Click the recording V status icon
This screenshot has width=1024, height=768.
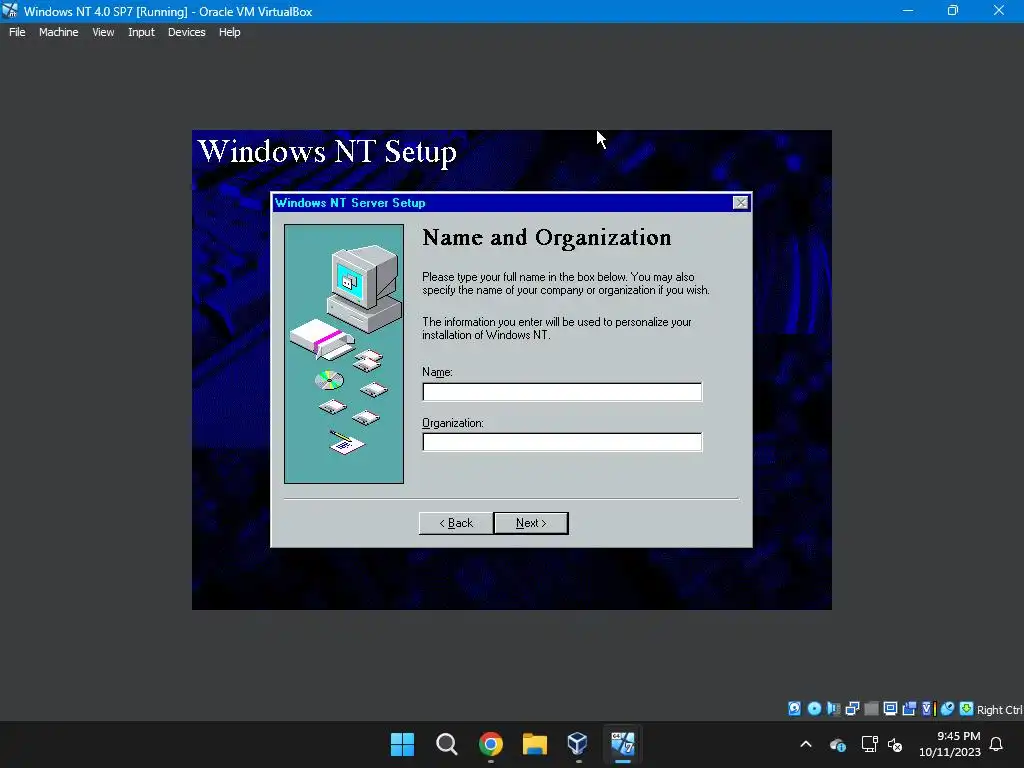tap(929, 709)
